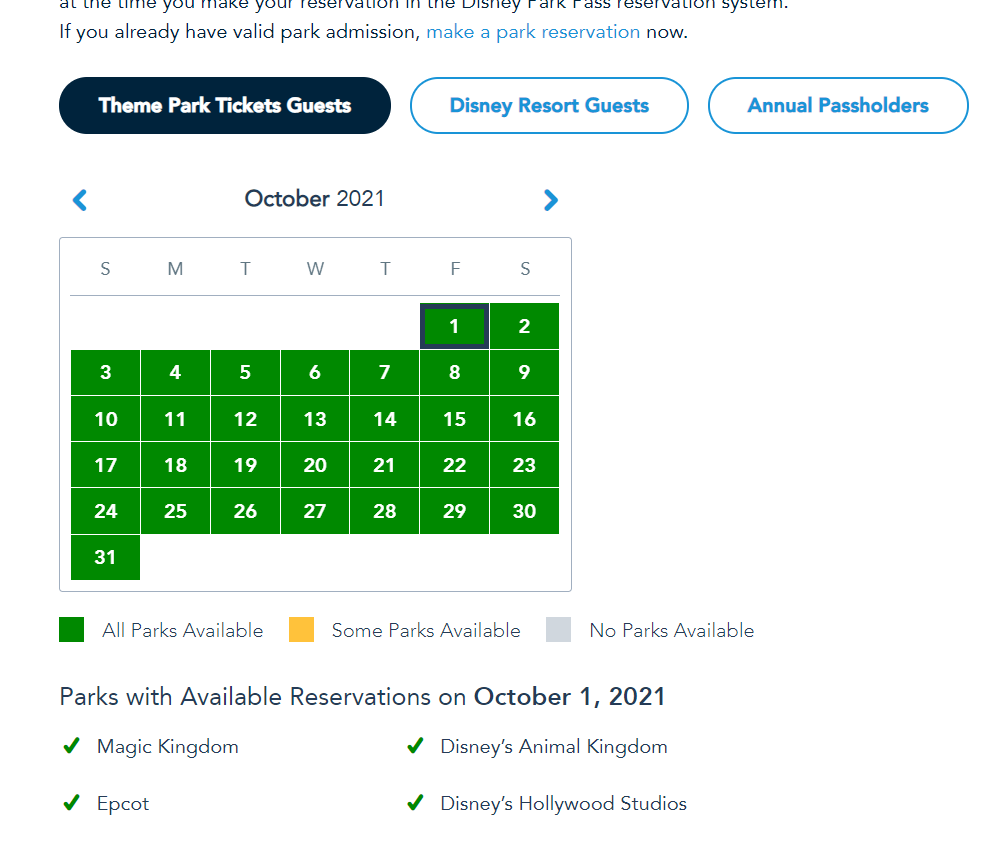Select Saturday October 2 date

[x=524, y=326]
